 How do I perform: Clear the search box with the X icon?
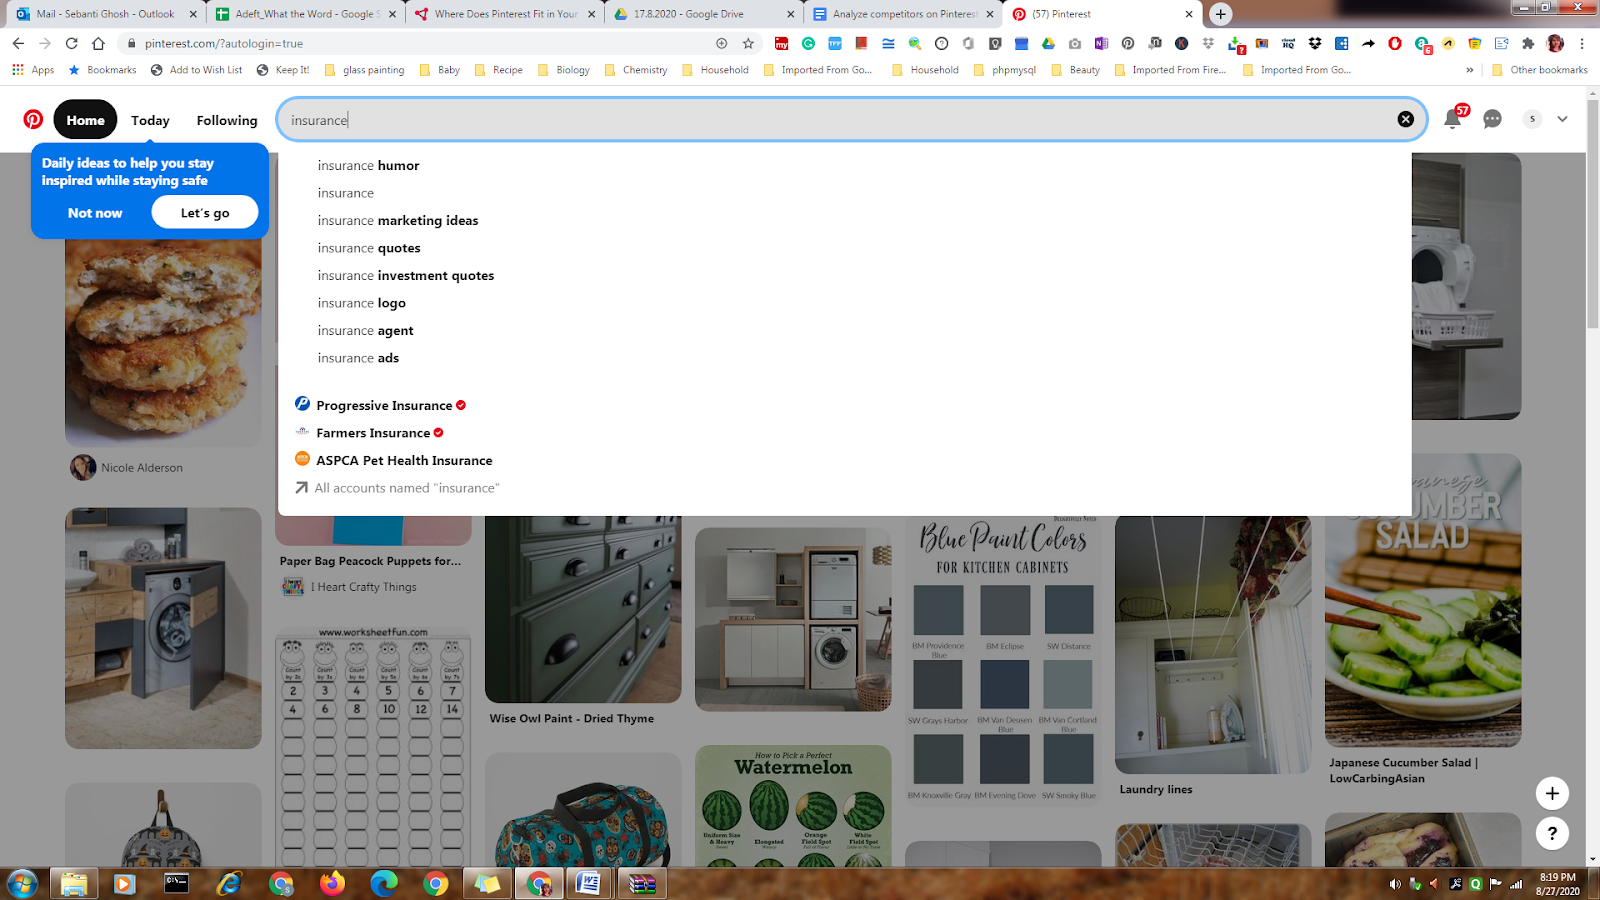[x=1405, y=120]
